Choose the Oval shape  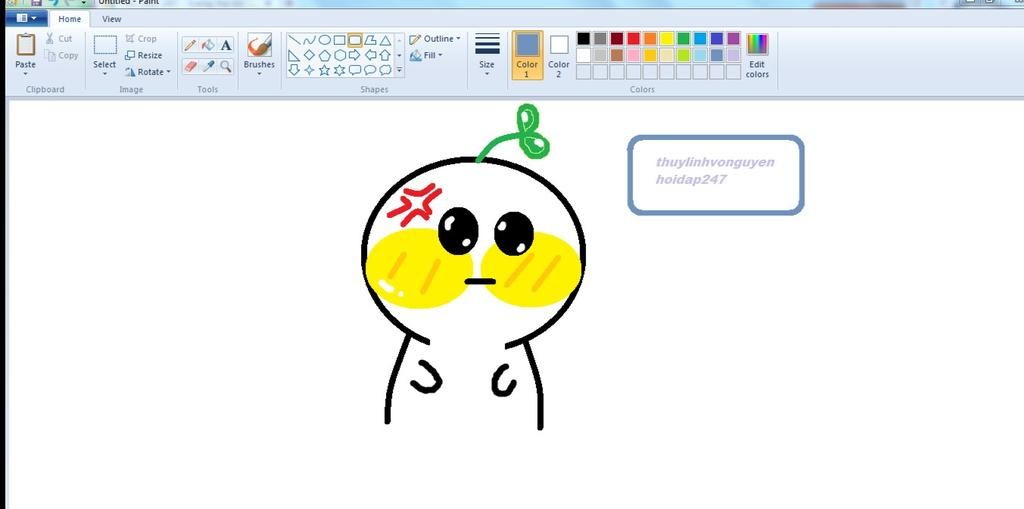325,41
